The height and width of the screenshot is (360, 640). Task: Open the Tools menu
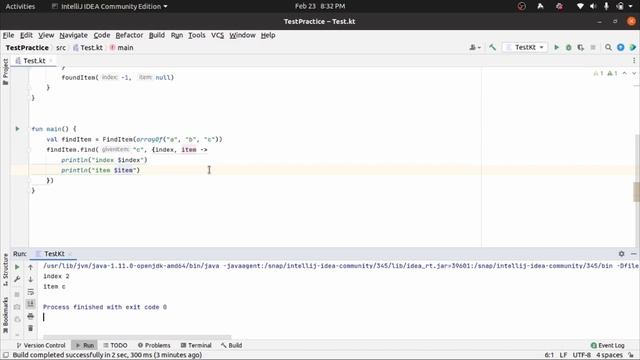point(197,35)
